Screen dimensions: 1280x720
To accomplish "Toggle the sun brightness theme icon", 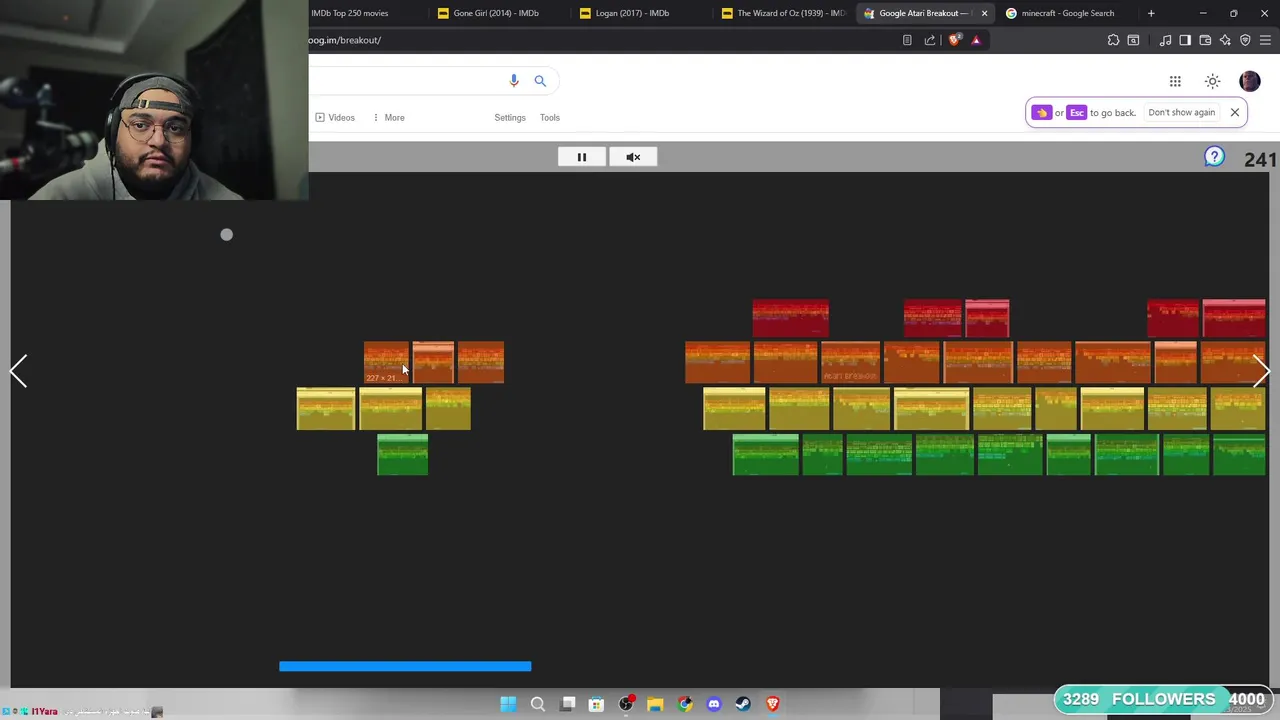I will 1212,81.
